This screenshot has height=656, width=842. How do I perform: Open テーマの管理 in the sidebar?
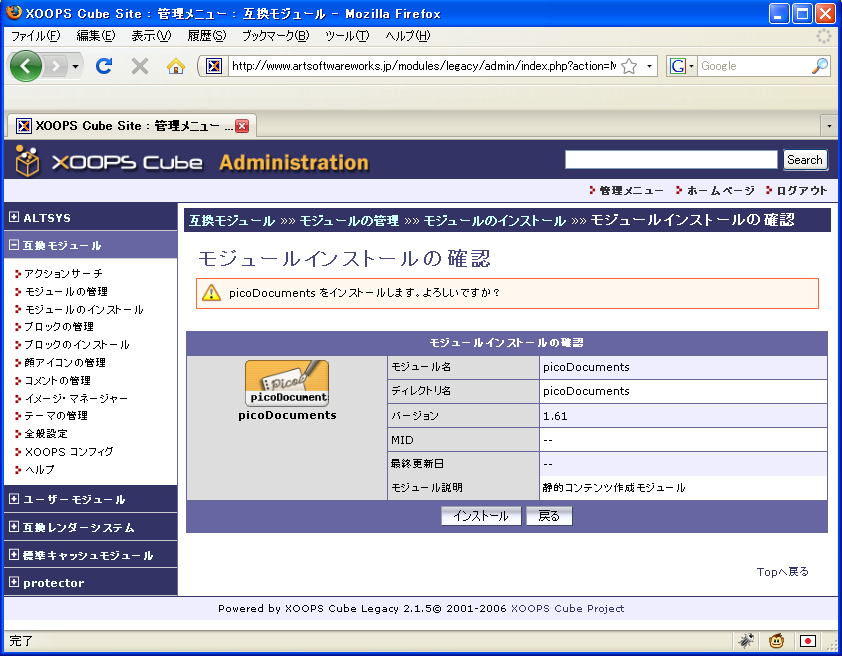point(56,416)
